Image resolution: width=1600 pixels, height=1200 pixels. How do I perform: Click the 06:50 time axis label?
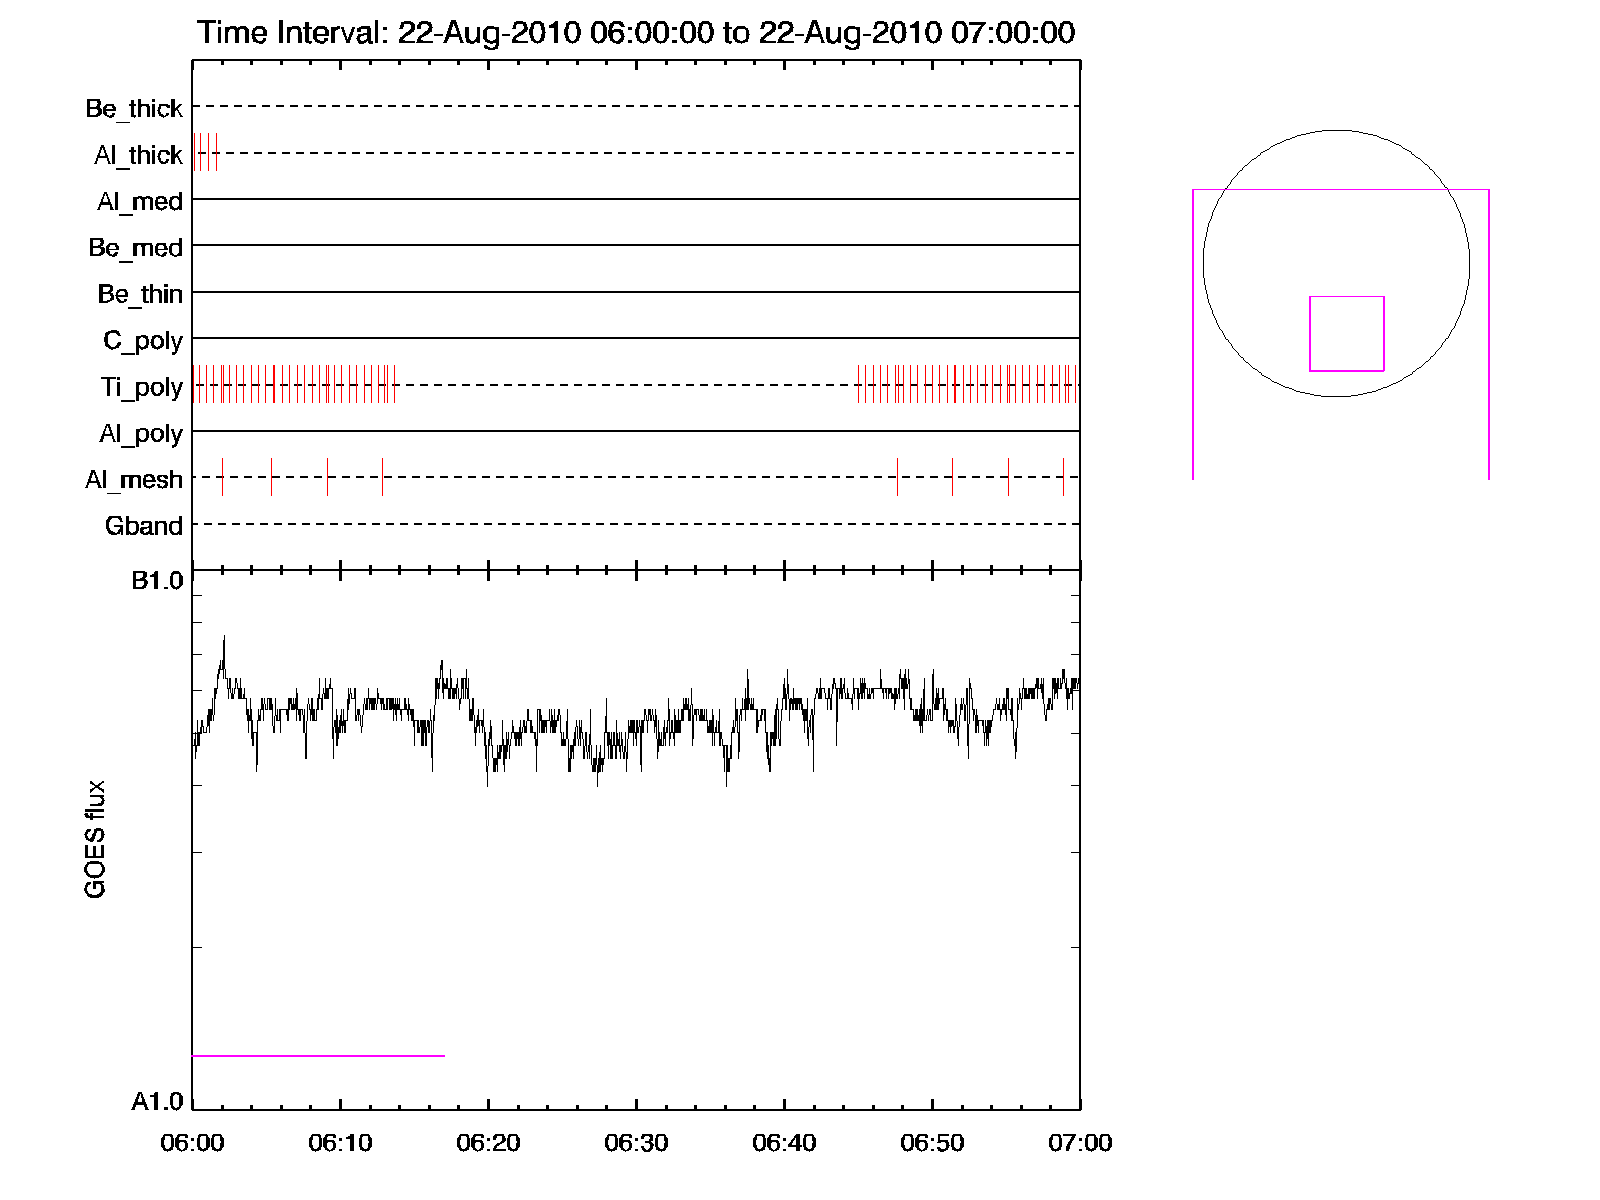point(932,1143)
